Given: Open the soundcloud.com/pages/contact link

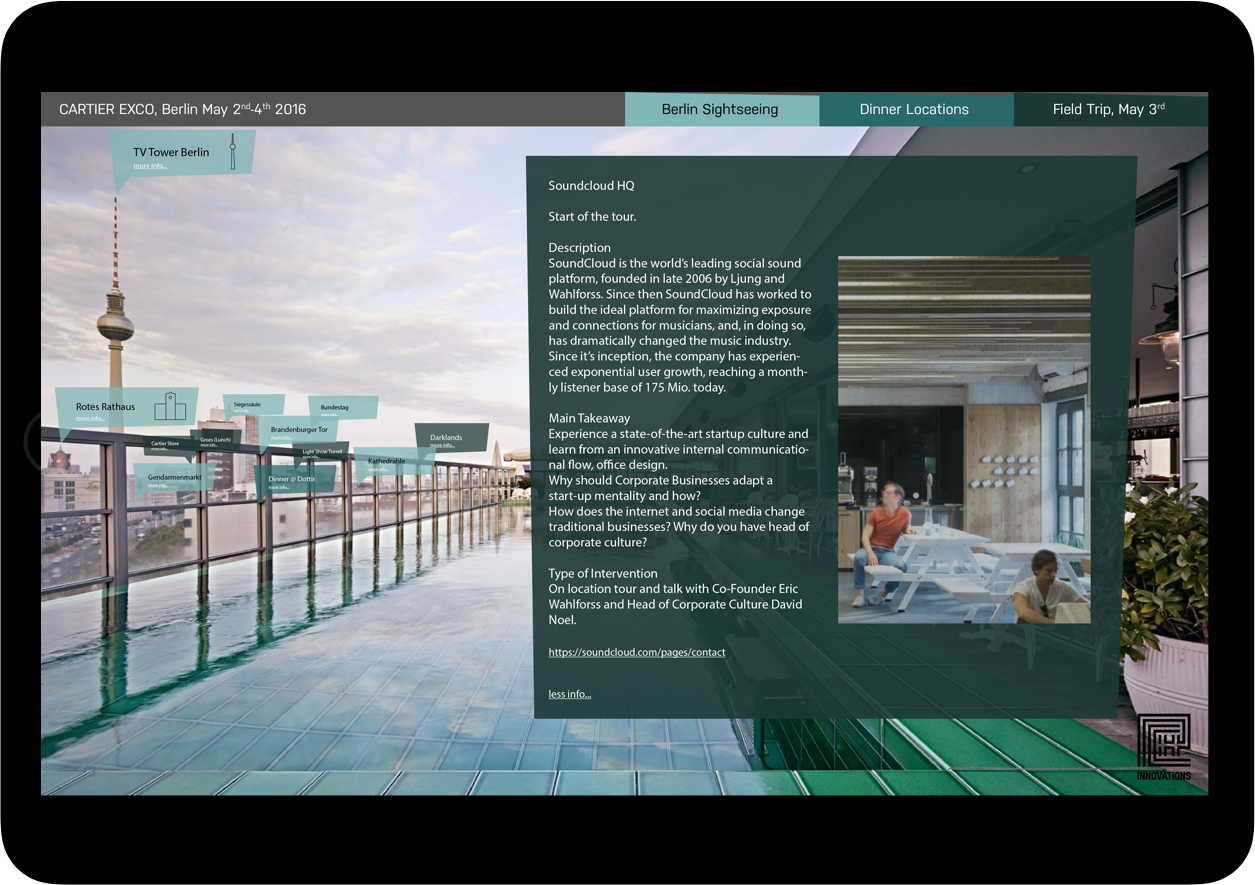Looking at the screenshot, I should [637, 652].
